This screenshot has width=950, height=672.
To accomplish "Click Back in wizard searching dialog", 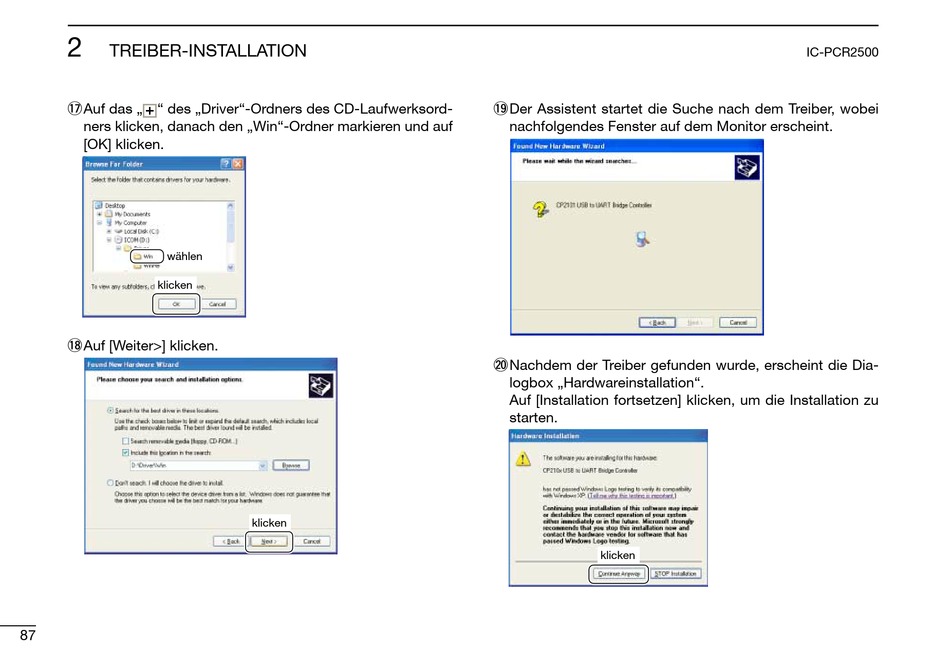I will tap(657, 322).
